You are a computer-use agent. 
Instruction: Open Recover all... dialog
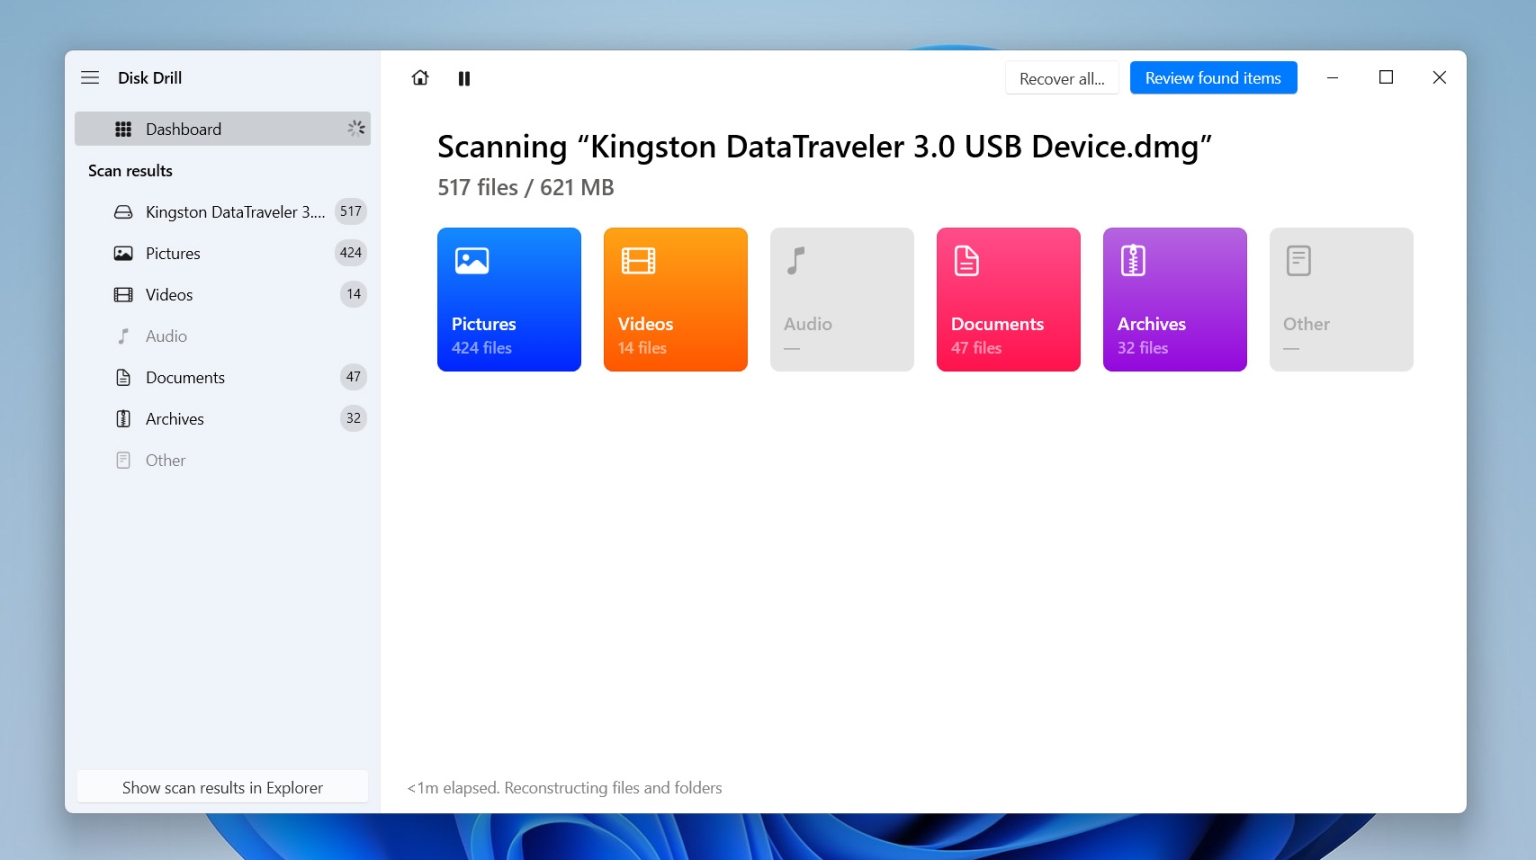1062,78
